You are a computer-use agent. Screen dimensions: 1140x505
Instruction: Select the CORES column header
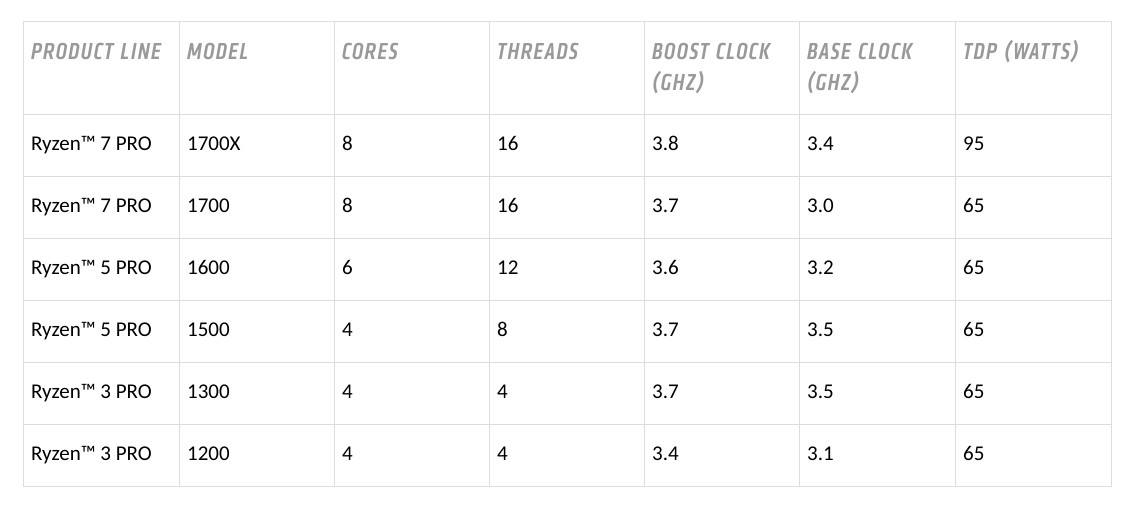[x=370, y=52]
